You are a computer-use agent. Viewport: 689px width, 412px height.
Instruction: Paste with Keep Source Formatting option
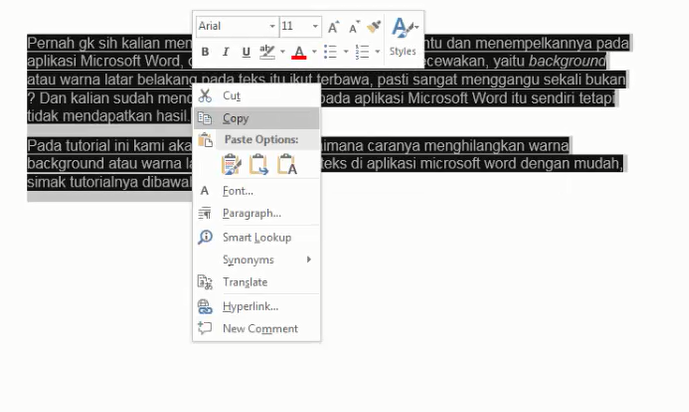point(231,164)
